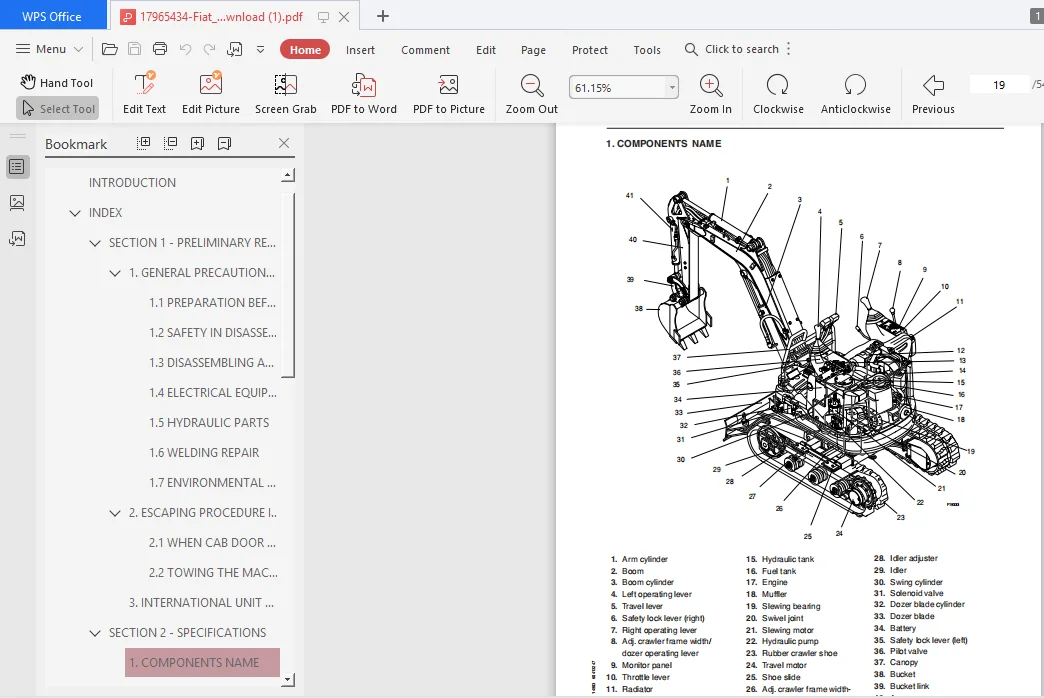Image resolution: width=1044 pixels, height=698 pixels.
Task: Click the expand all bookmarks icon
Action: [x=143, y=143]
